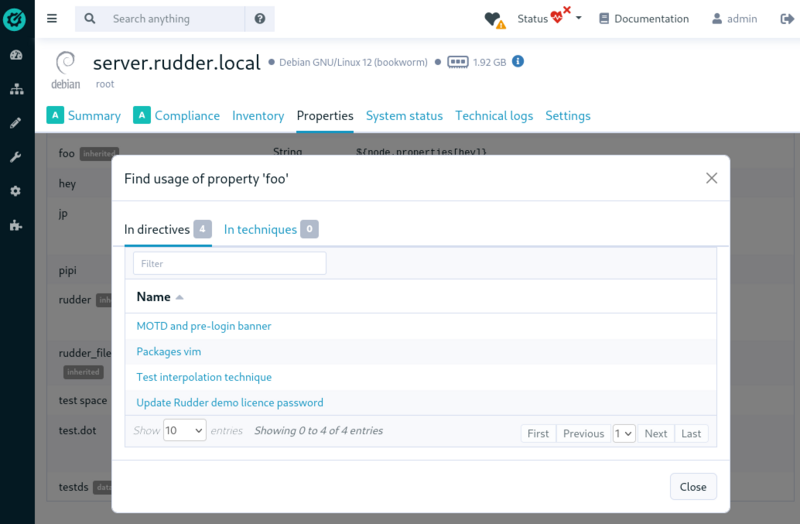Open the System status tab

point(404,116)
